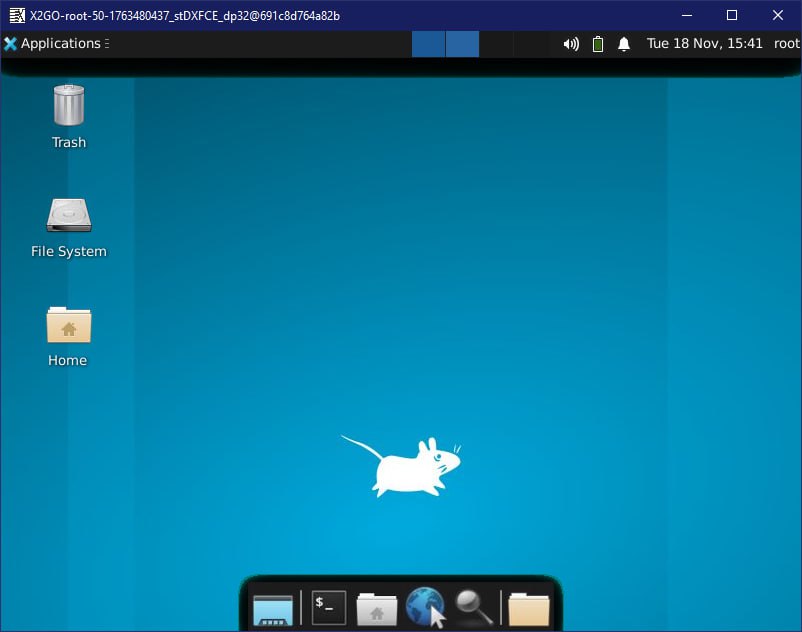
Task: Expand the beige folder directory menu in dock
Action: point(529,608)
